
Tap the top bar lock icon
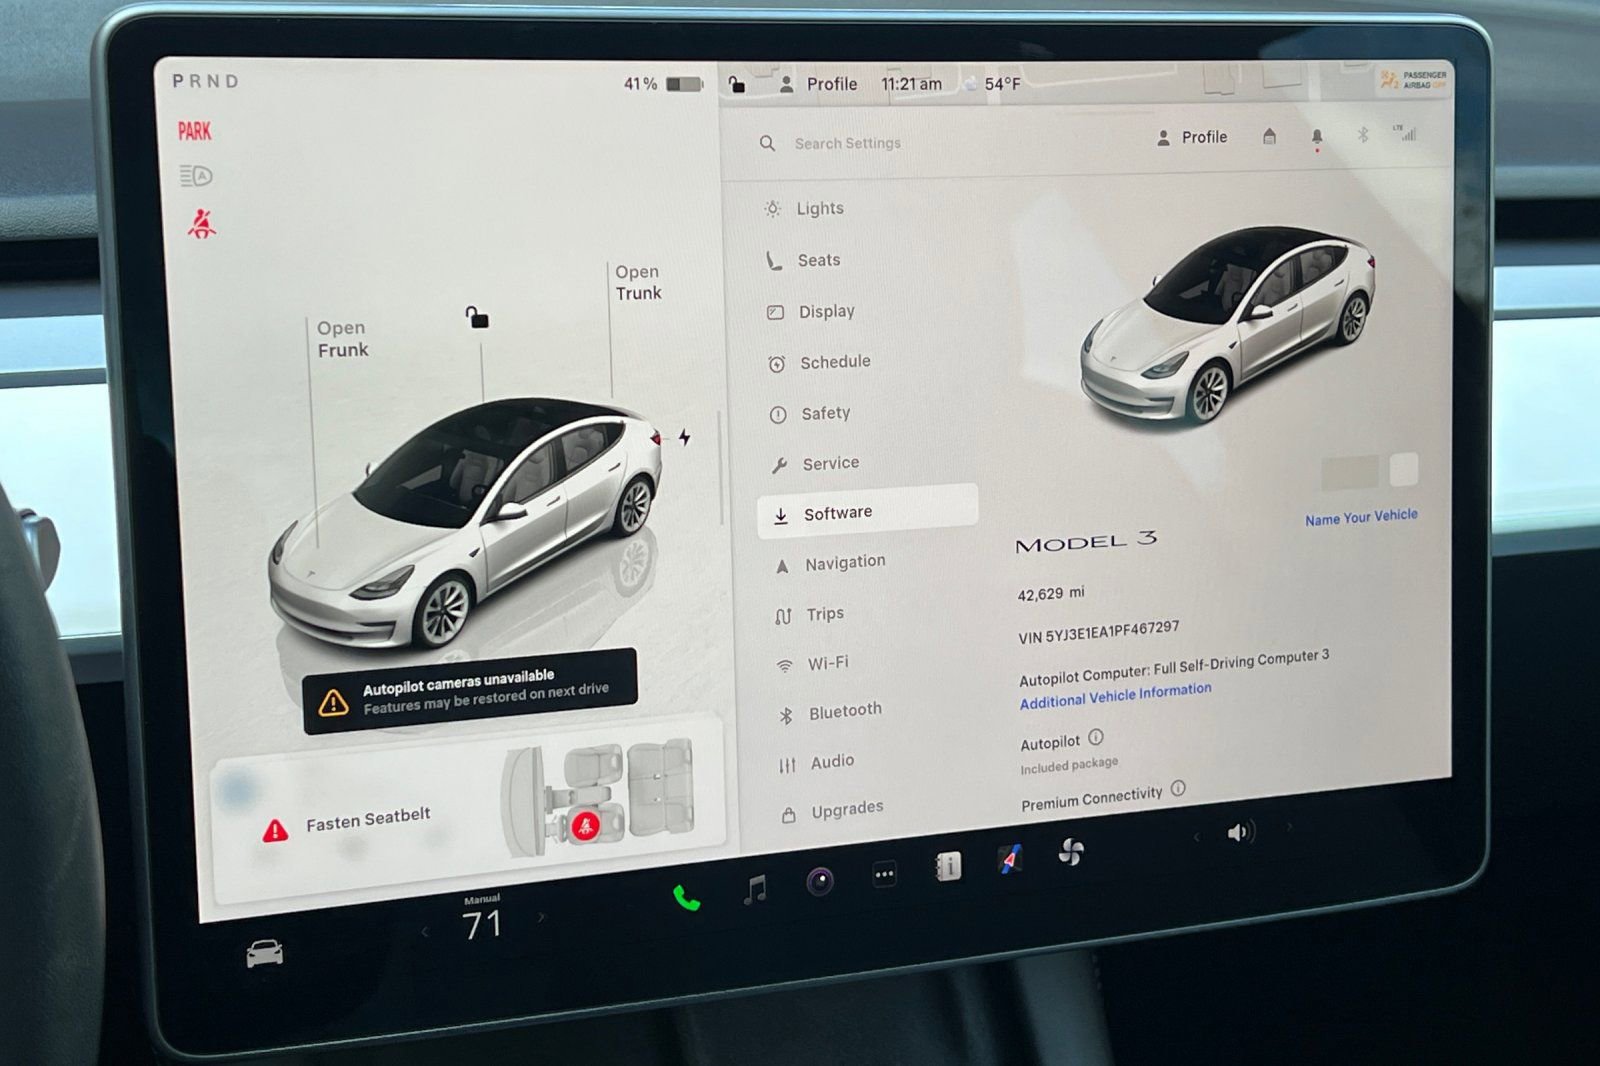[x=736, y=84]
